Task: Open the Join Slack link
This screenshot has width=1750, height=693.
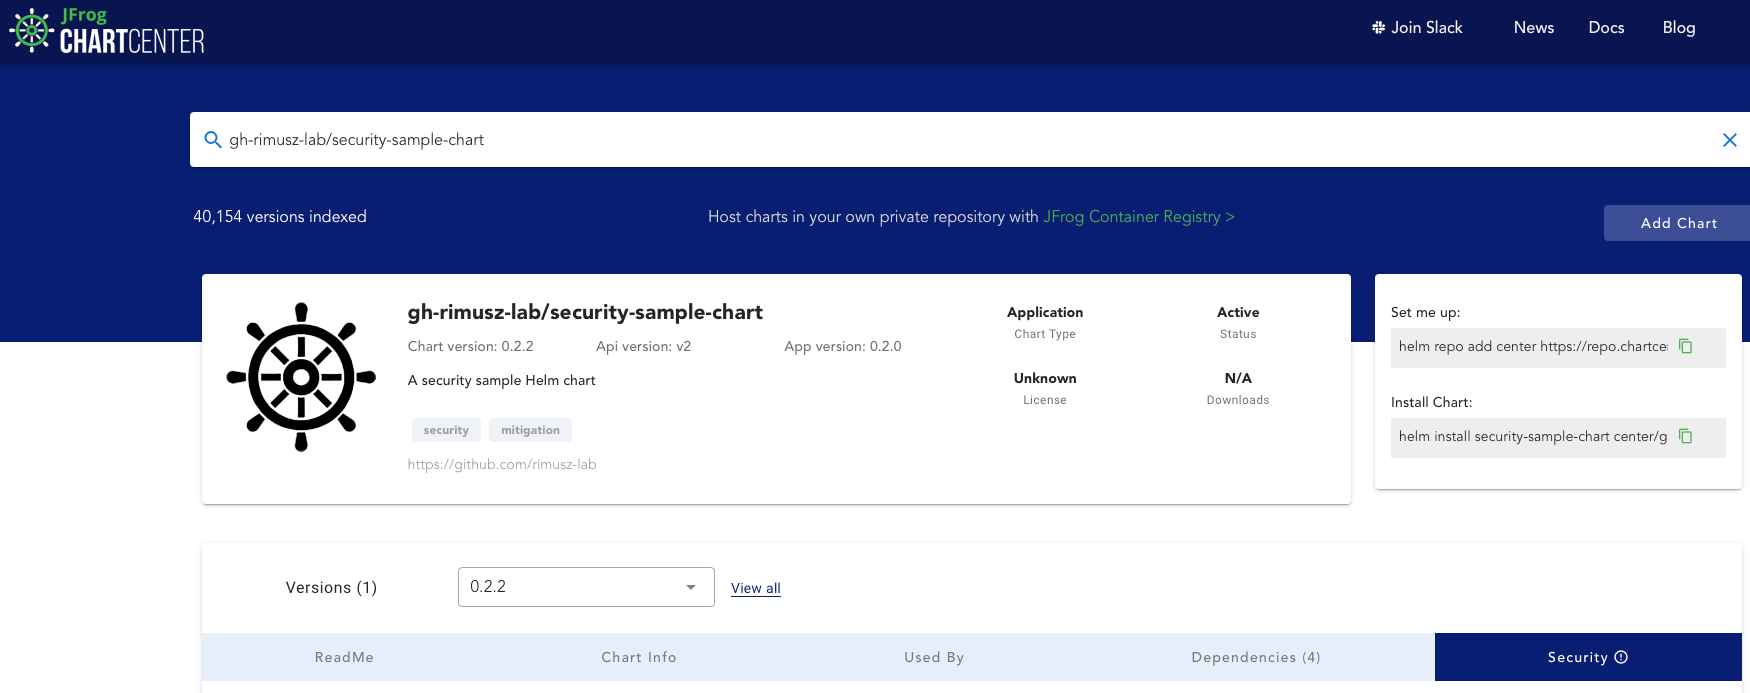Action: pos(1417,28)
